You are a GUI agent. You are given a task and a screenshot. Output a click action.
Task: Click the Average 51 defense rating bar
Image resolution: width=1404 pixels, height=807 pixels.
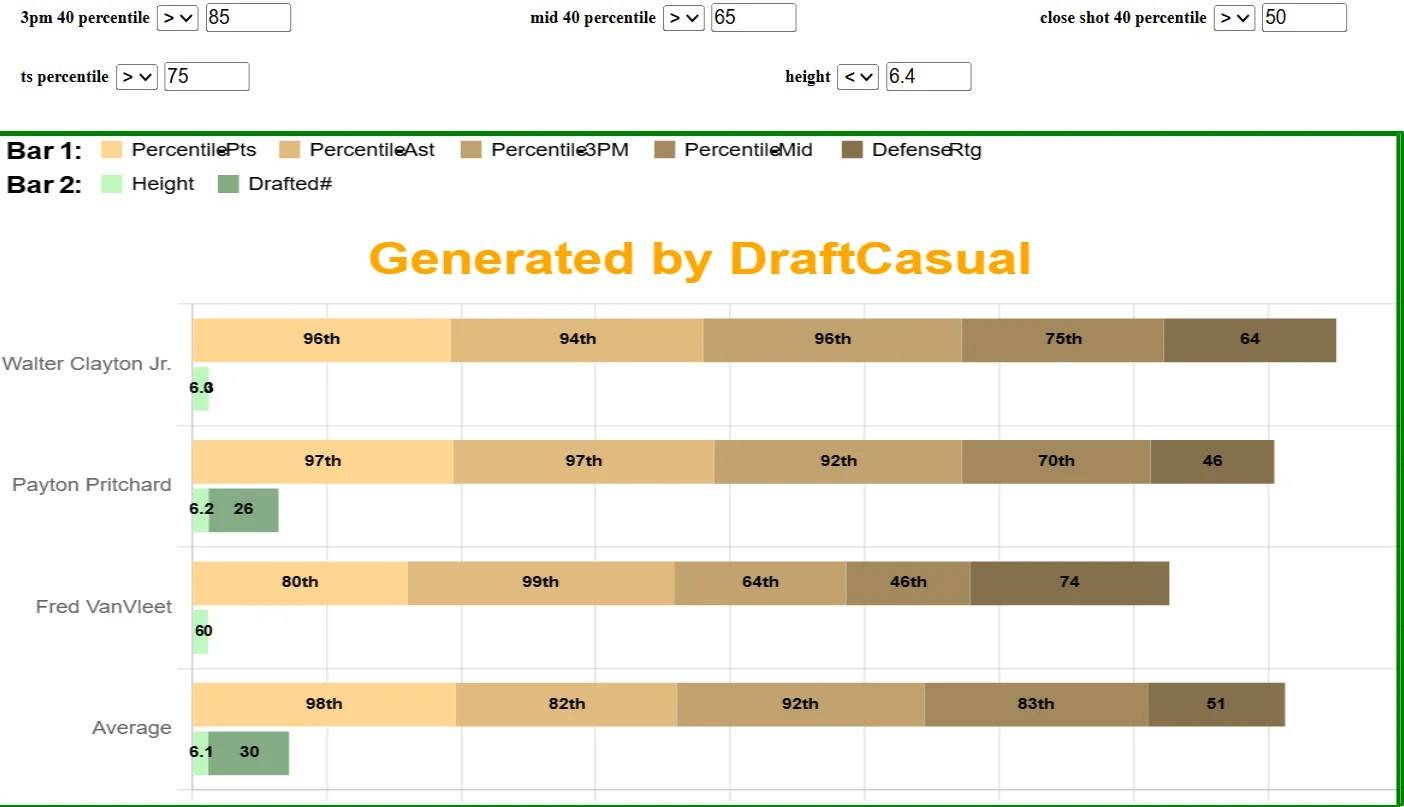[1216, 705]
